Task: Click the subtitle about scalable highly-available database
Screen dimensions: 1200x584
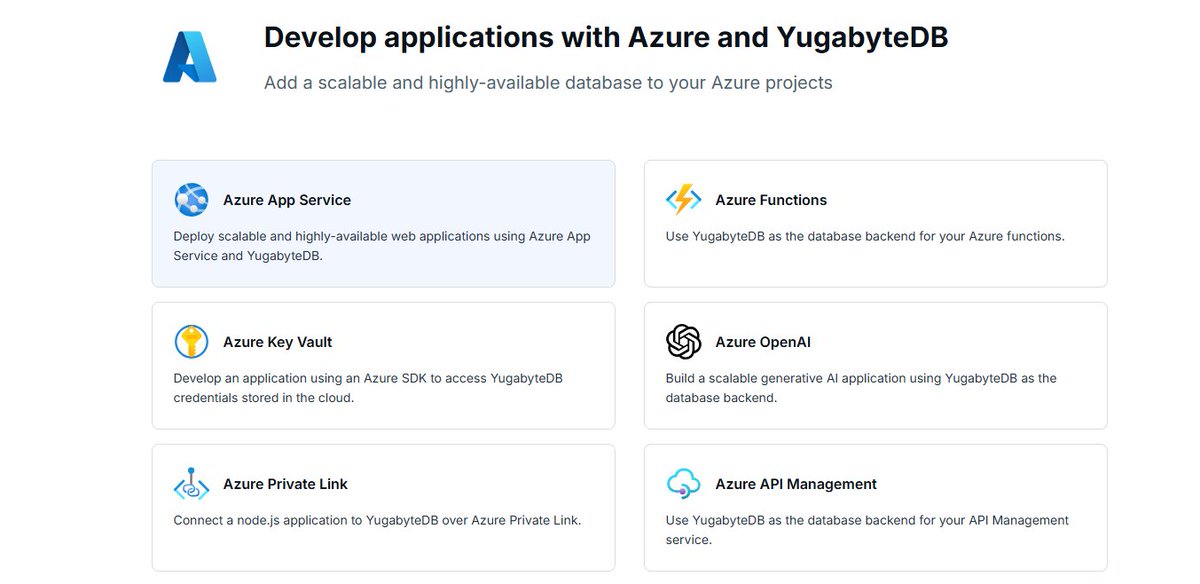Action: coord(546,83)
